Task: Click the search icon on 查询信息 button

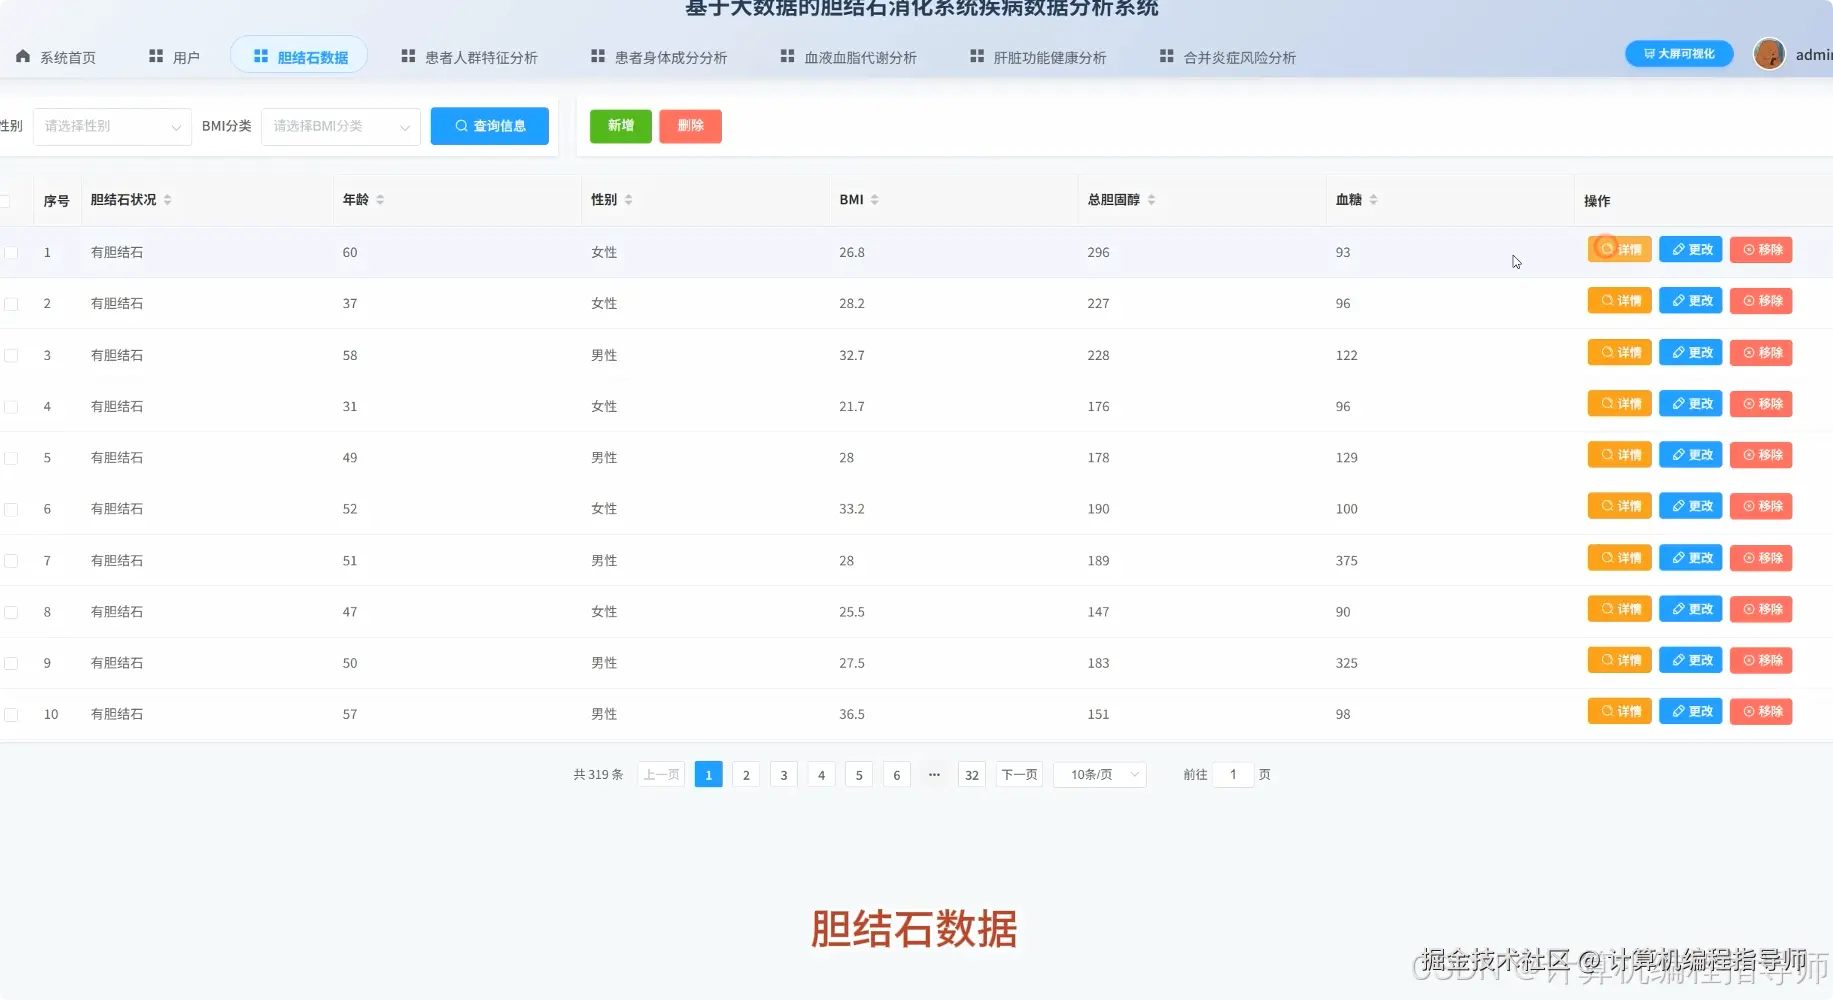Action: (x=460, y=126)
